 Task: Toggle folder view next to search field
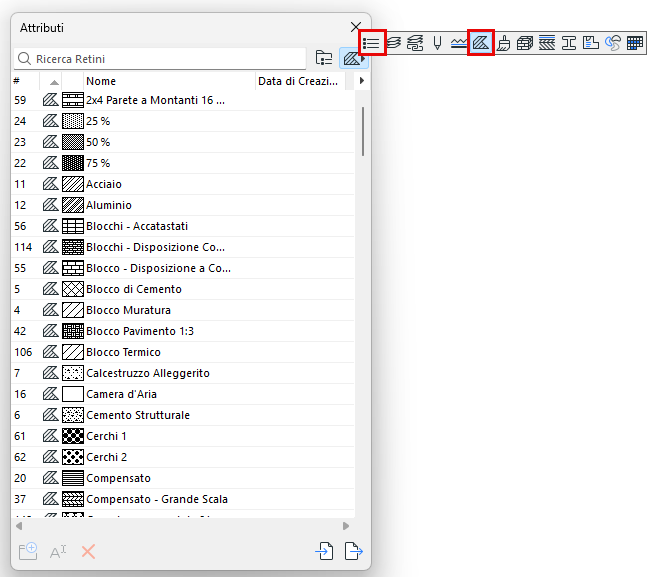(x=324, y=58)
